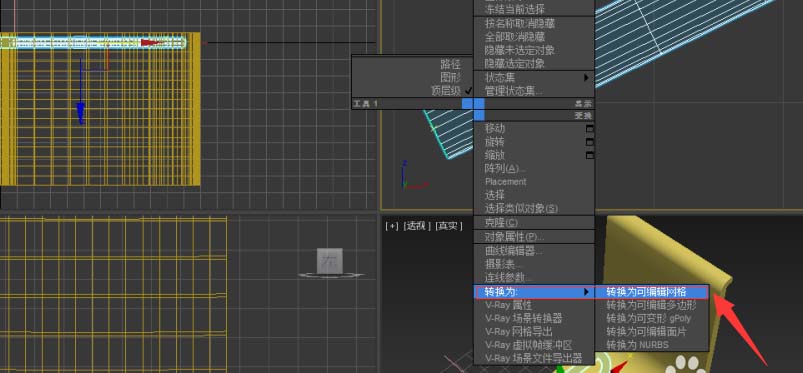Open Move transform settings box icon
Viewport: 803px width, 373px height.
(589, 128)
